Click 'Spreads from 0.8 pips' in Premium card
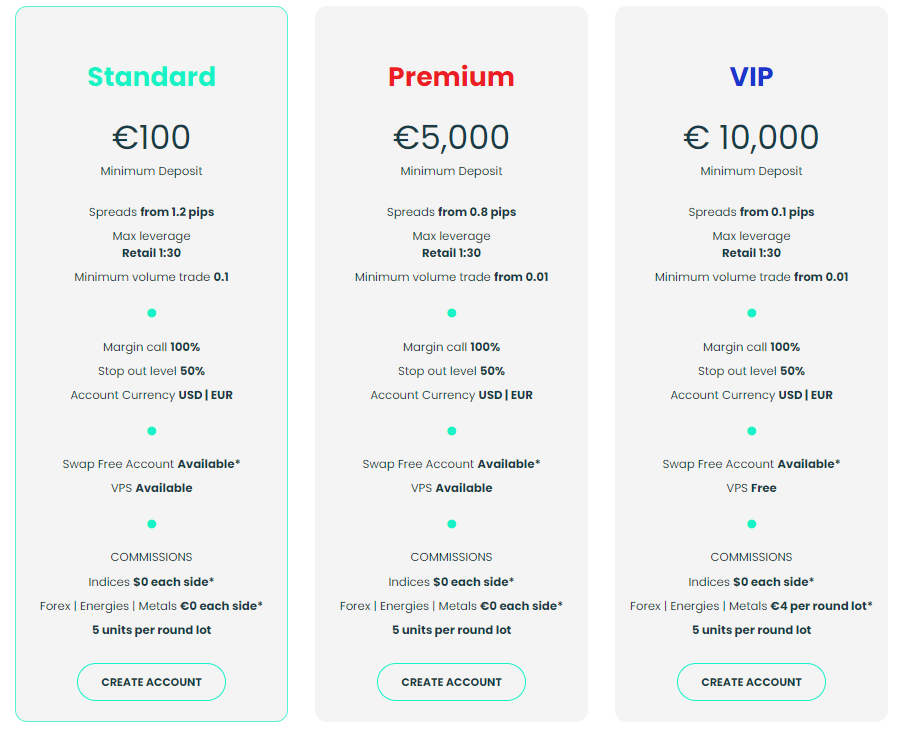897x734 pixels. point(451,212)
